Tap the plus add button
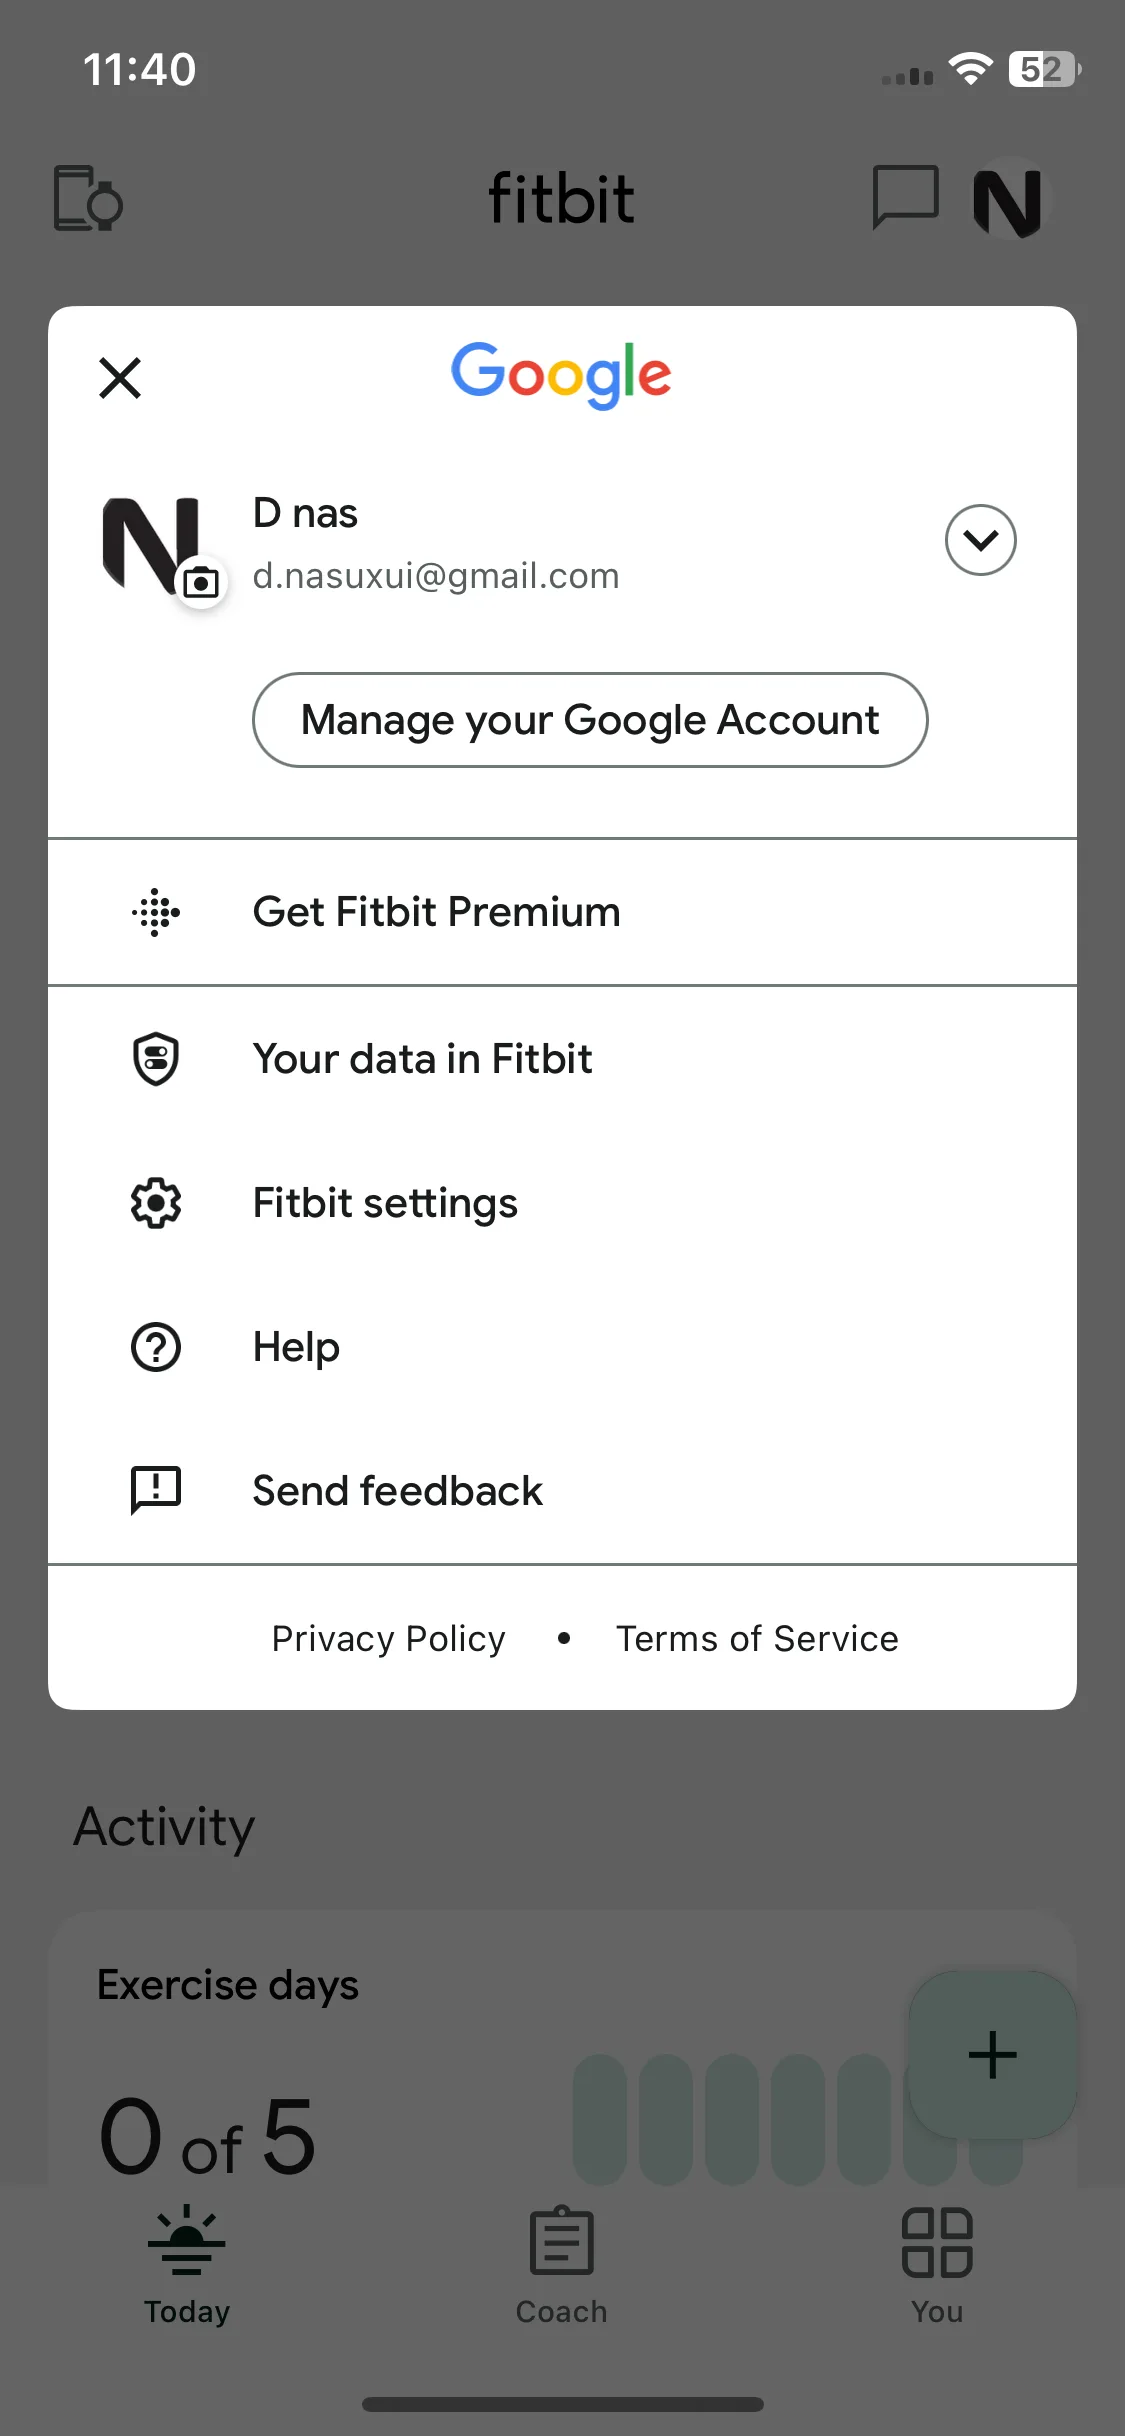 (x=992, y=2055)
